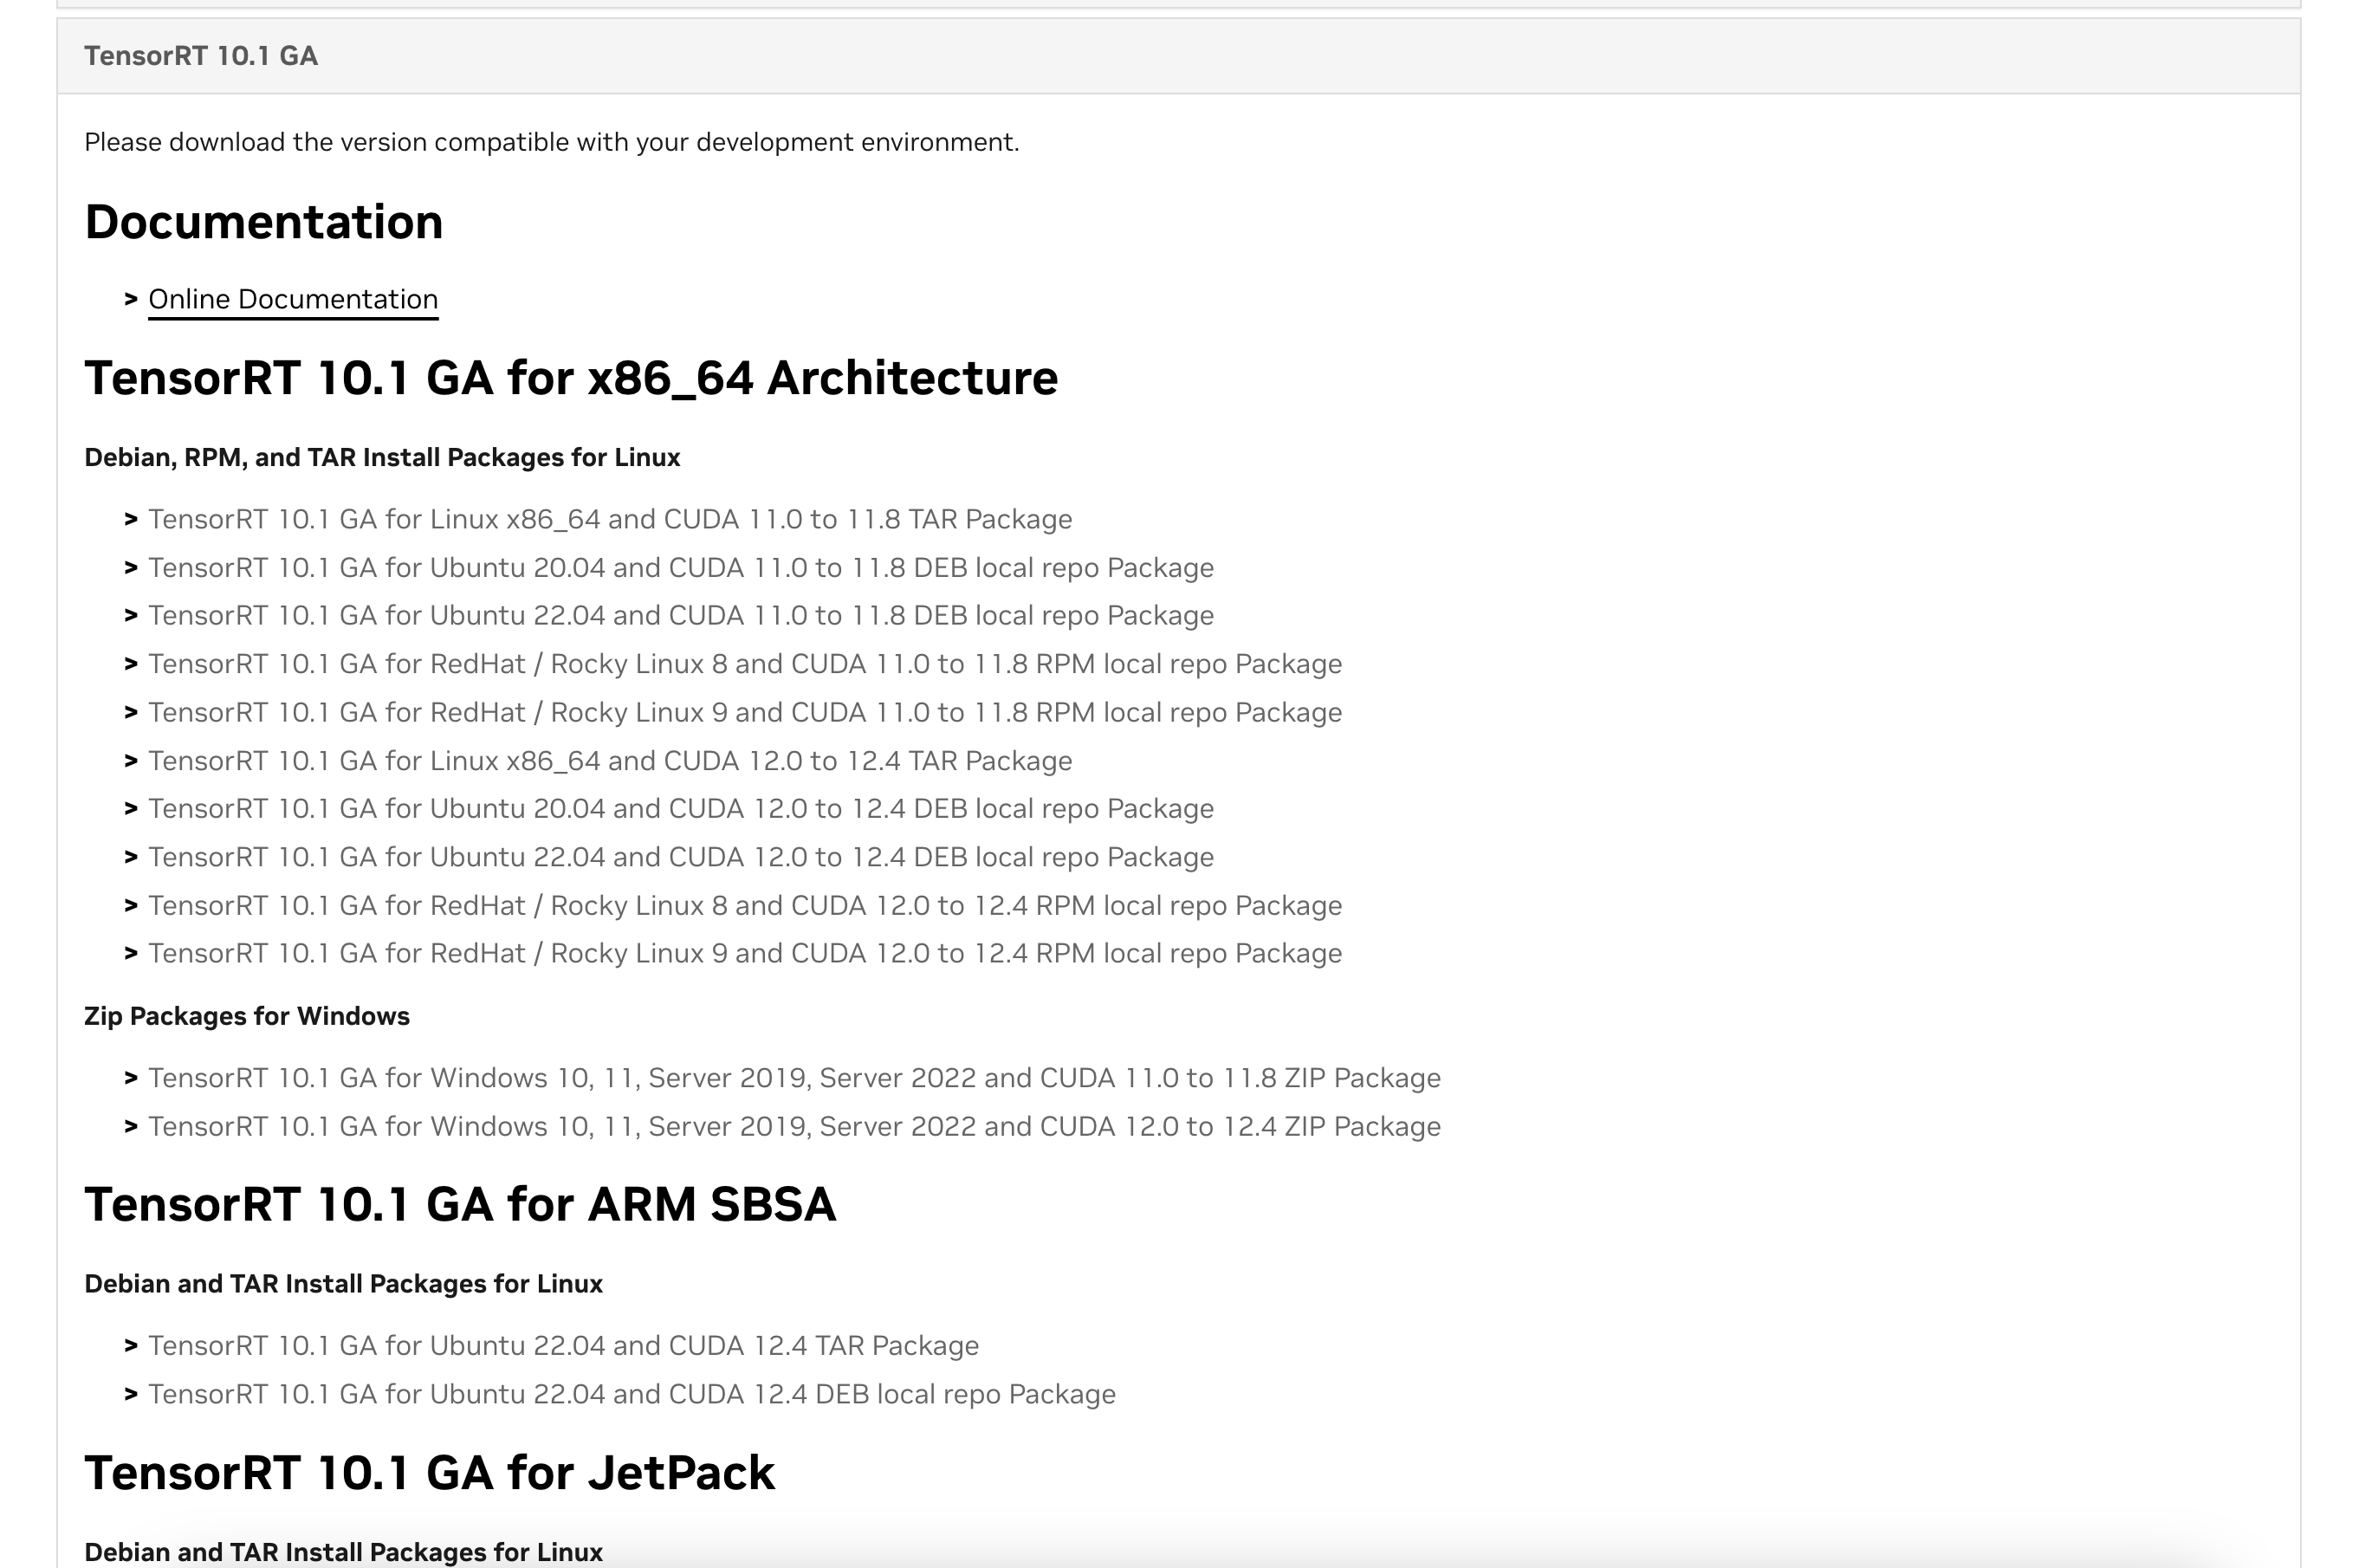Download Windows CUDA 11.0-11.8 ZIP package
This screenshot has height=1568, width=2358.
pos(794,1078)
